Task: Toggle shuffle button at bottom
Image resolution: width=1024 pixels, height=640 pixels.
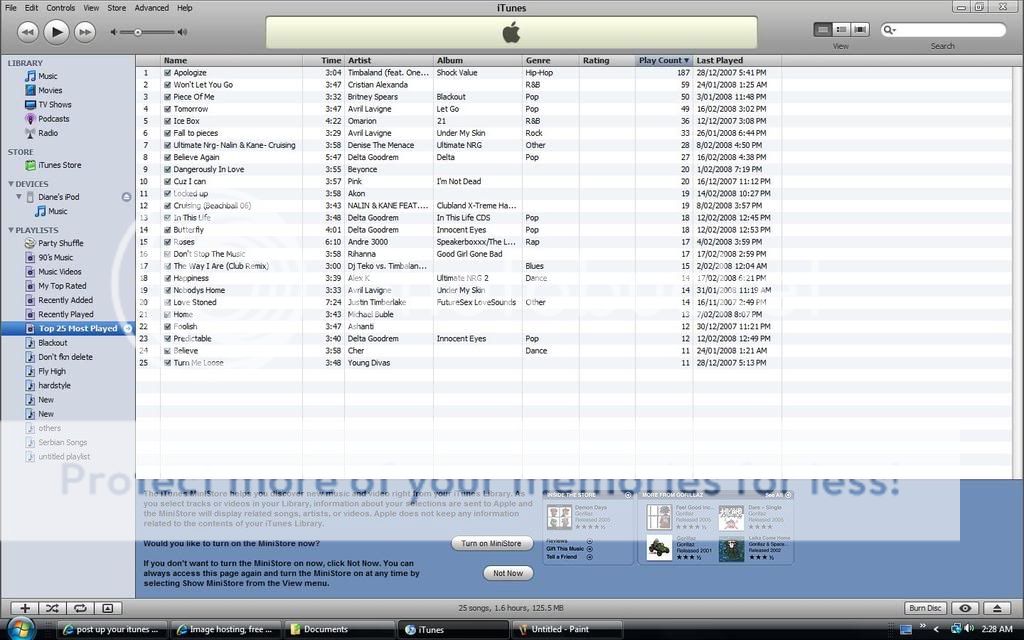Action: 52,608
